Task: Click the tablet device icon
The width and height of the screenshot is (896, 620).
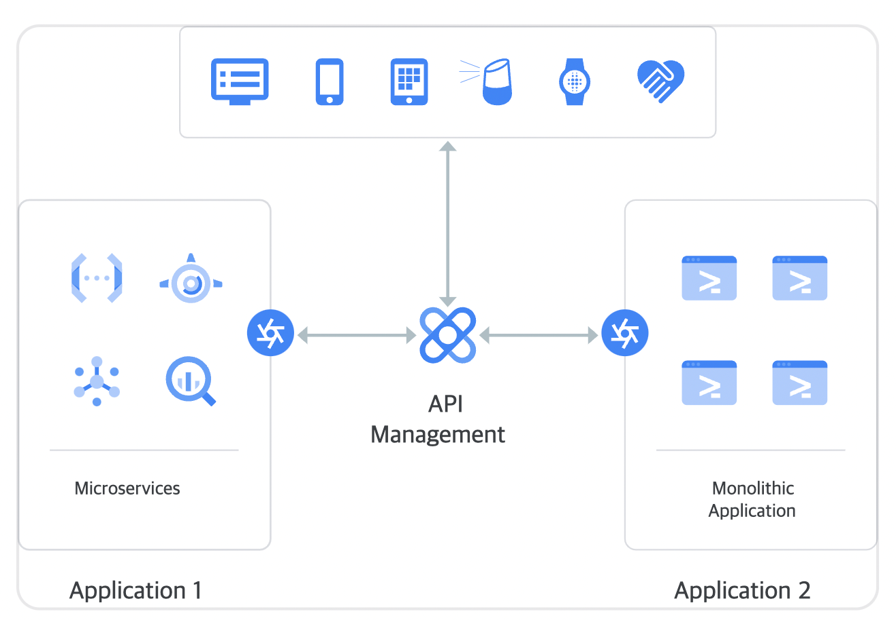Action: pos(409,81)
